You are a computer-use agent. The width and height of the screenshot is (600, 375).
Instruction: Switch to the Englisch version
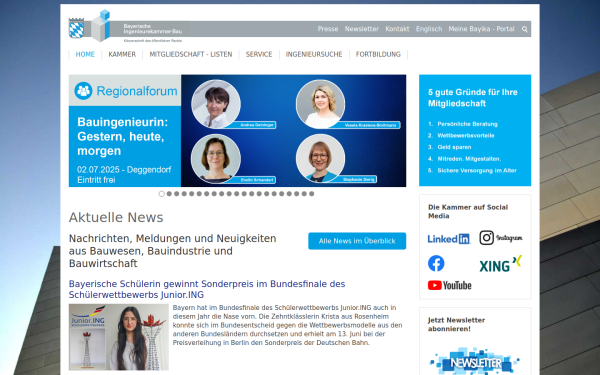[429, 29]
